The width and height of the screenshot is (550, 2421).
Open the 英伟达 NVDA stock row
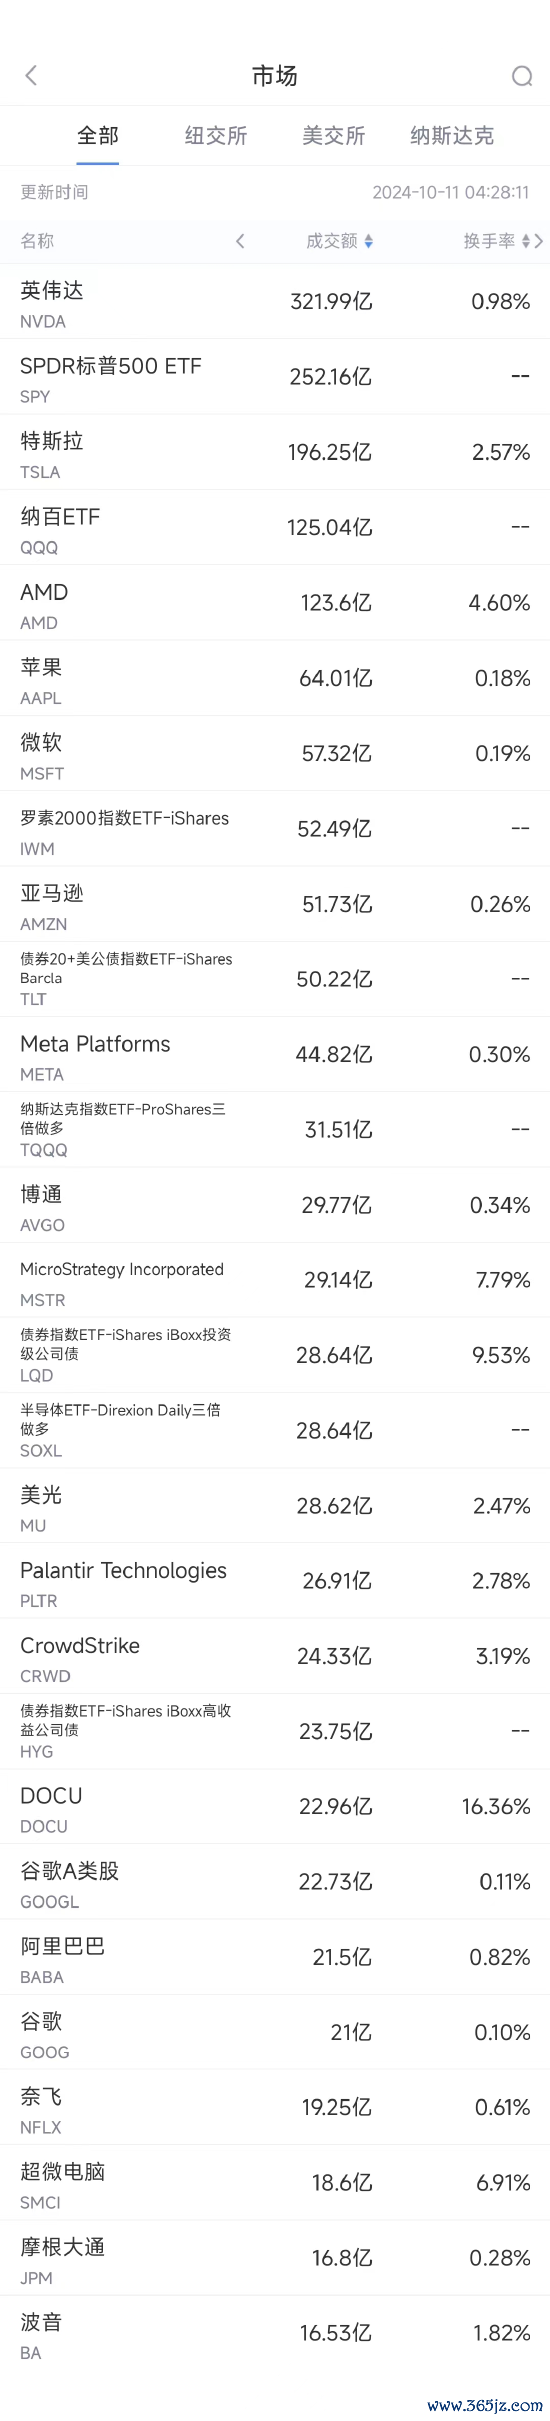point(275,302)
